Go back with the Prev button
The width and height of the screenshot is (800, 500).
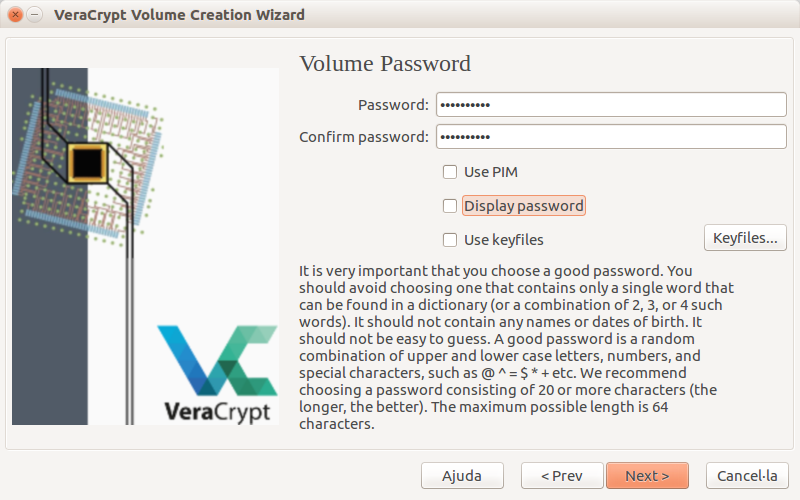point(560,475)
